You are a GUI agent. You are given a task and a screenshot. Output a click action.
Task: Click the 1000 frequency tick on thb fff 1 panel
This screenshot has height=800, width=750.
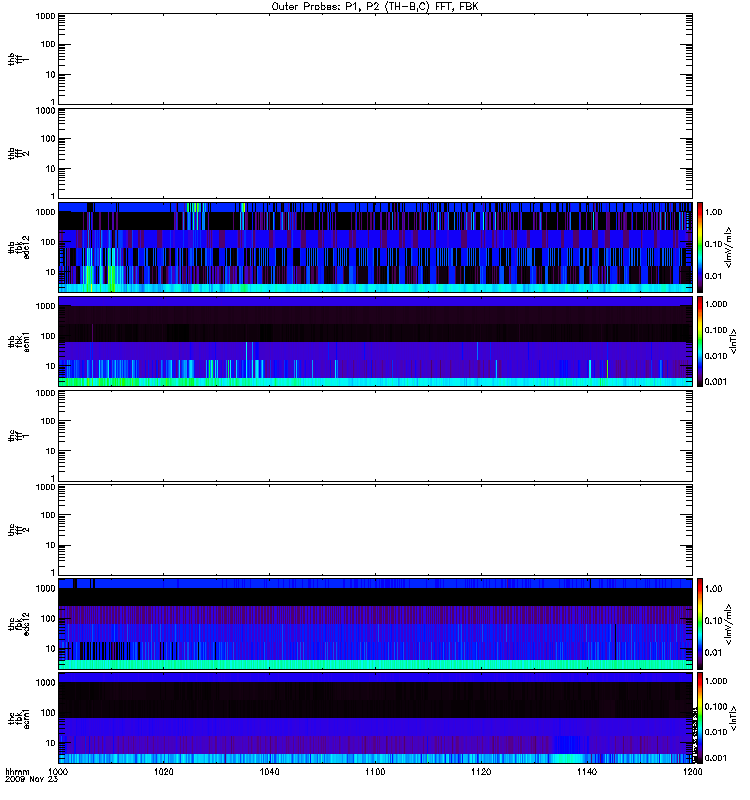pyautogui.click(x=45, y=16)
